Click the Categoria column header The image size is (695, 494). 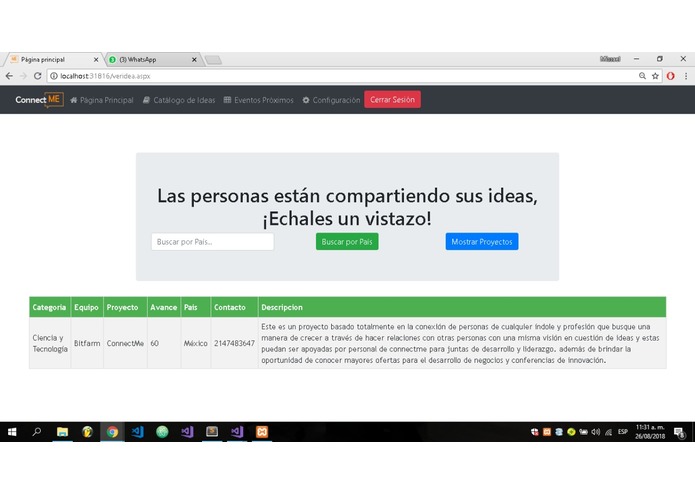point(49,307)
